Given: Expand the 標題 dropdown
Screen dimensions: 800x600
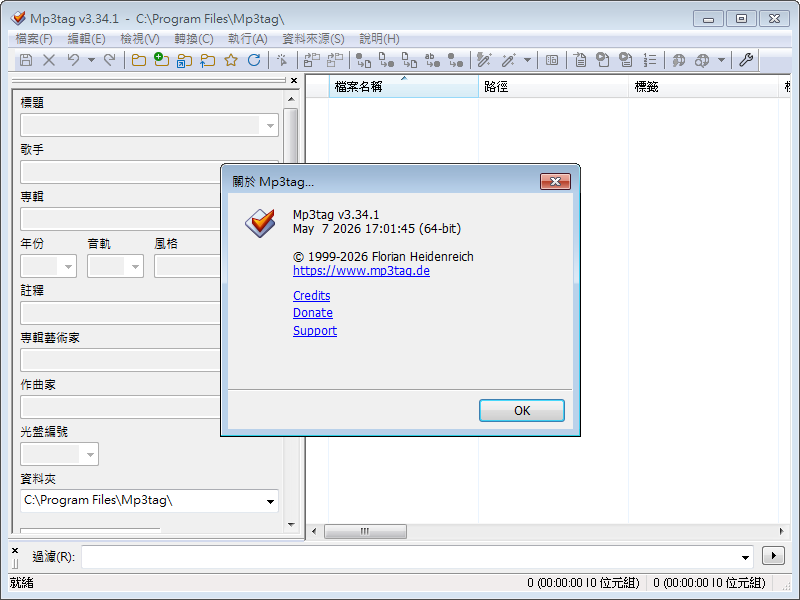Looking at the screenshot, I should click(270, 125).
